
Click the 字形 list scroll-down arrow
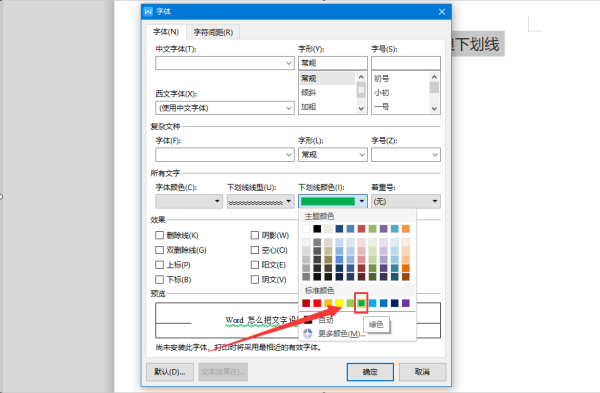click(361, 109)
